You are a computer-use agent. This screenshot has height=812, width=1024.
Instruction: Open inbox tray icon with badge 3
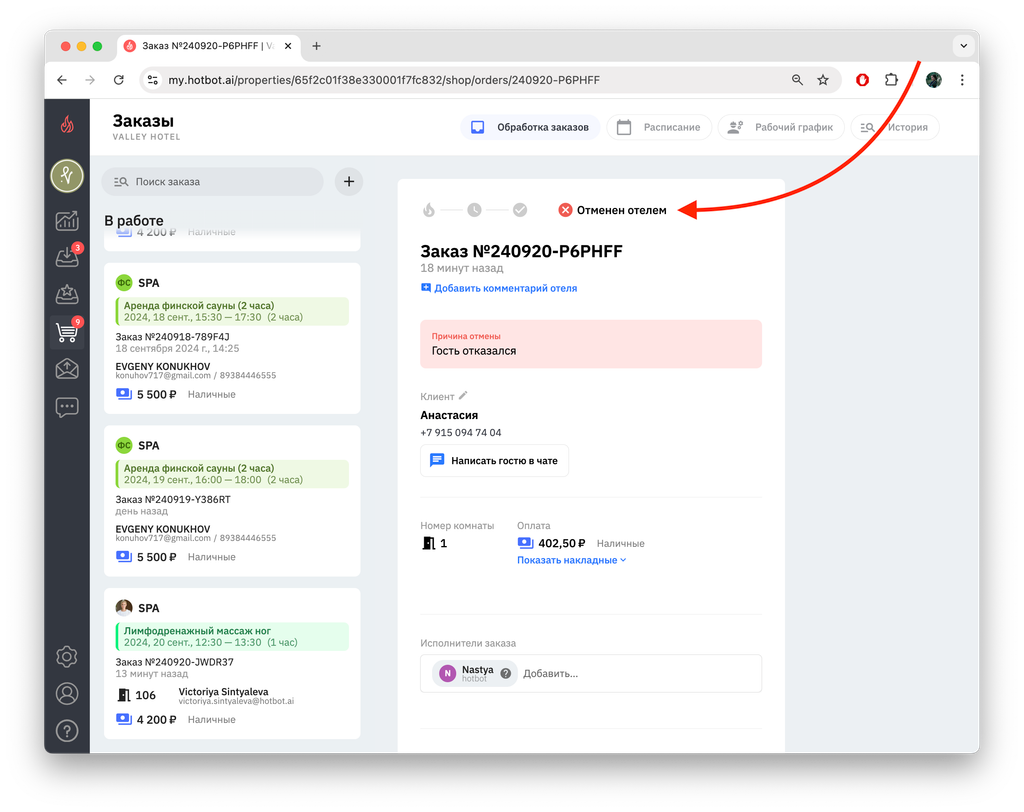point(67,257)
